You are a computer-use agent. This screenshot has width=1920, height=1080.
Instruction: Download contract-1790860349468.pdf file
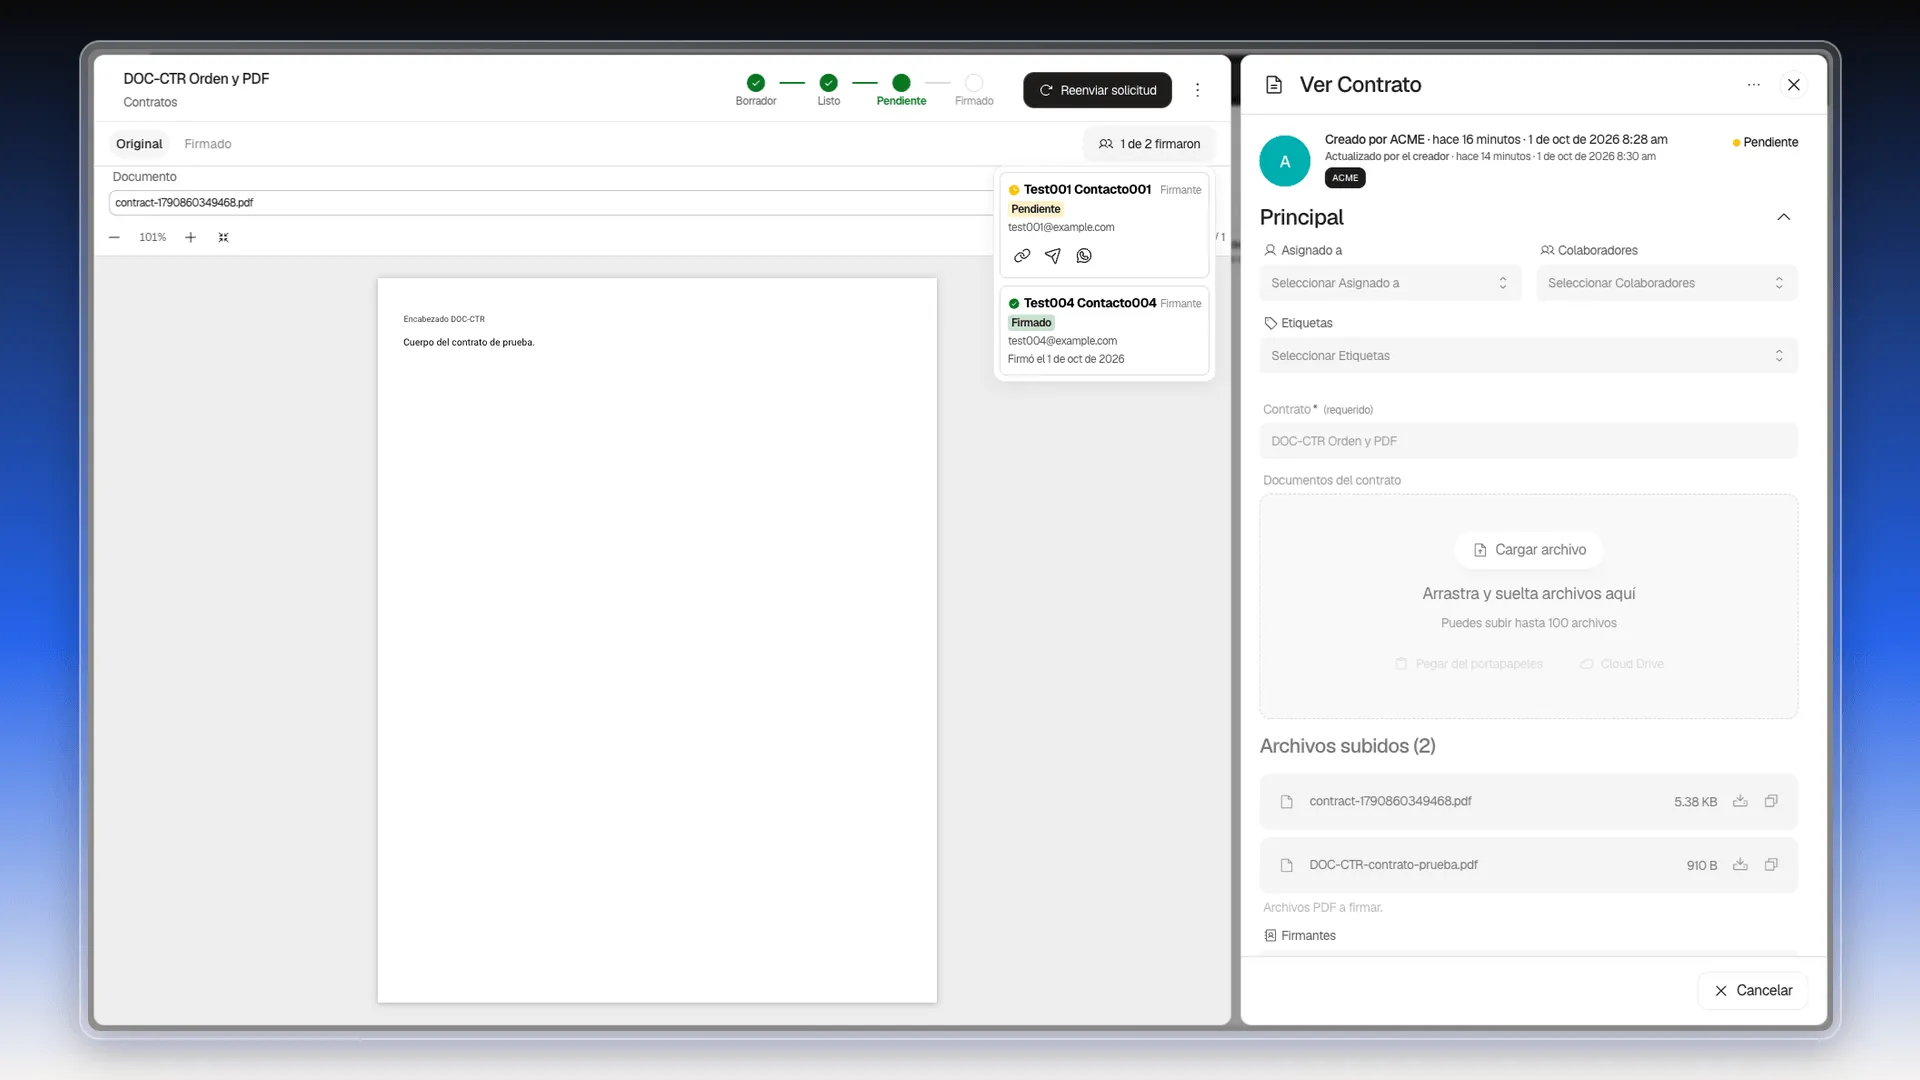point(1740,801)
